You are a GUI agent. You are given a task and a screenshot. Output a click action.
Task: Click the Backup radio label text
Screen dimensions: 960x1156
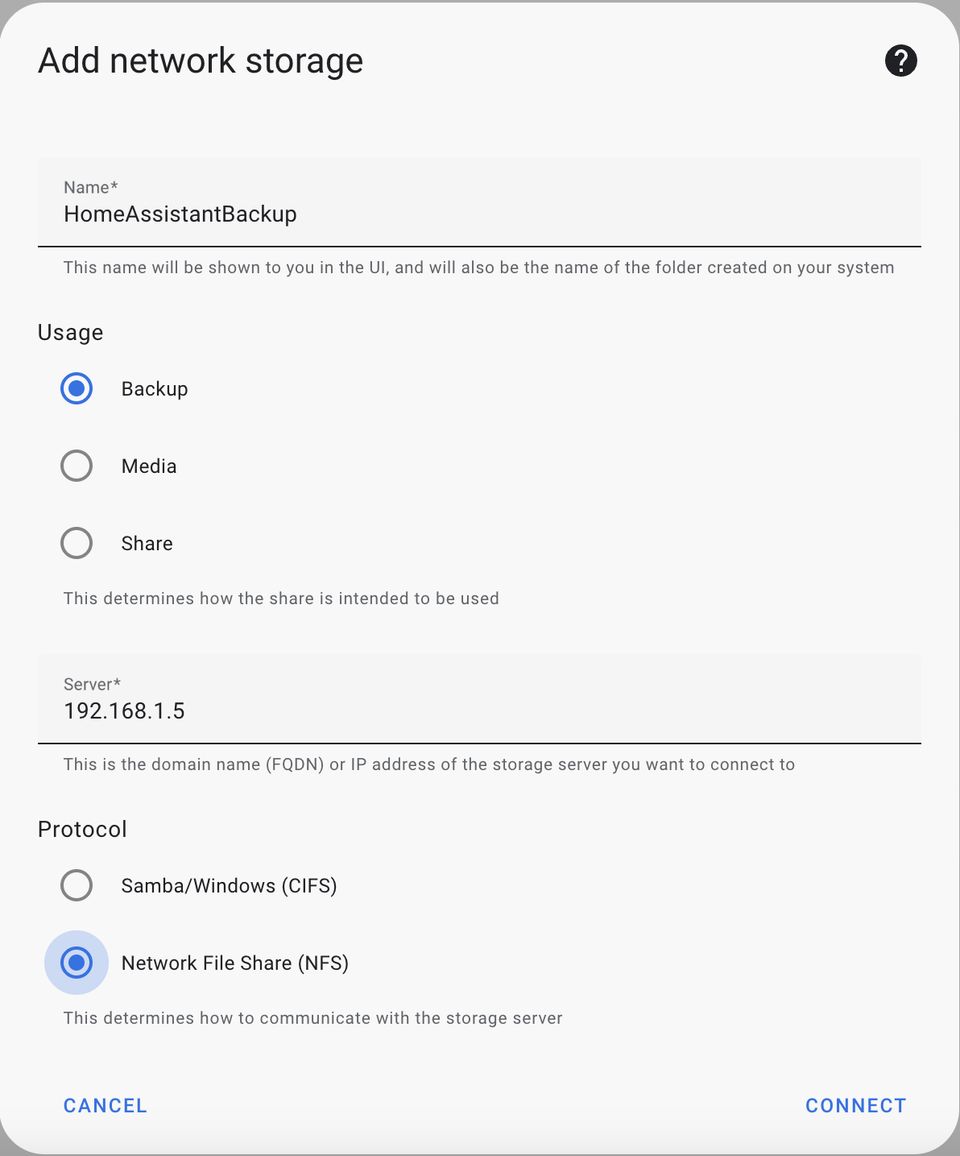click(154, 388)
